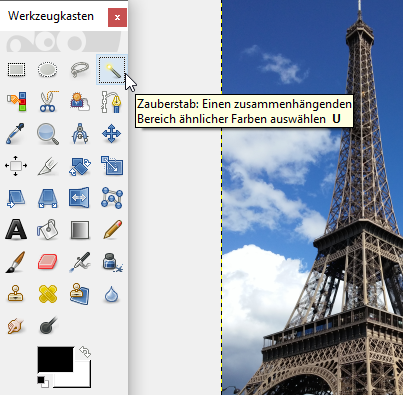Select the Cage Transform tool
Screen dimensions: 403x395
[x=112, y=198]
